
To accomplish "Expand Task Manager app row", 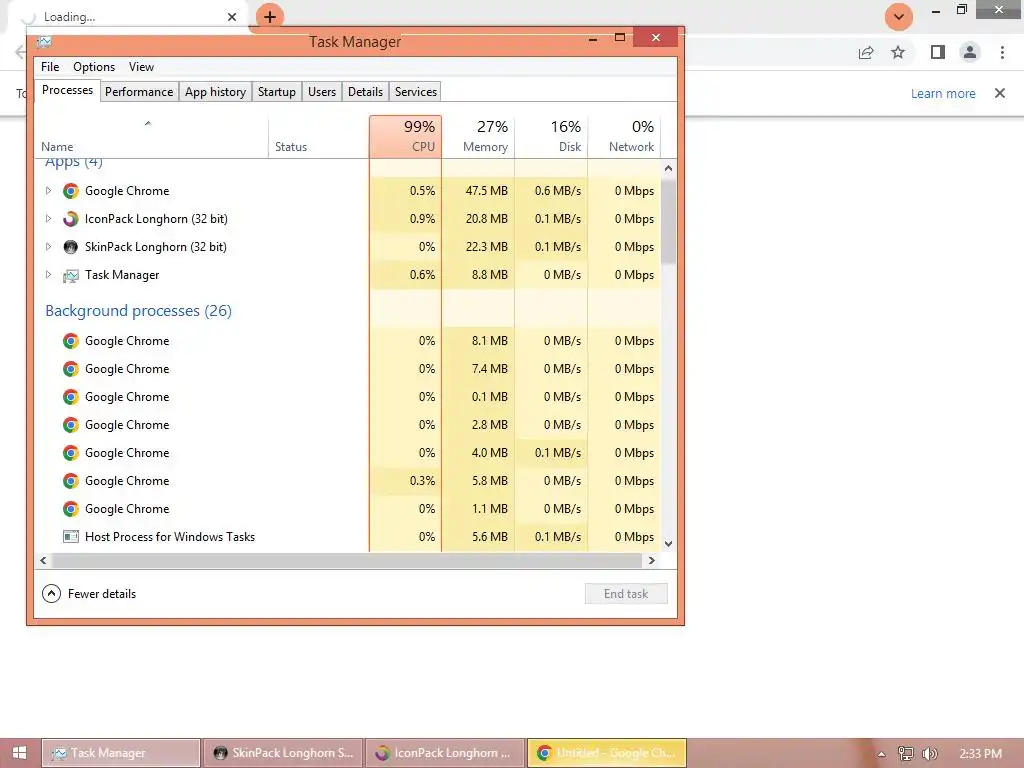I will pos(48,275).
